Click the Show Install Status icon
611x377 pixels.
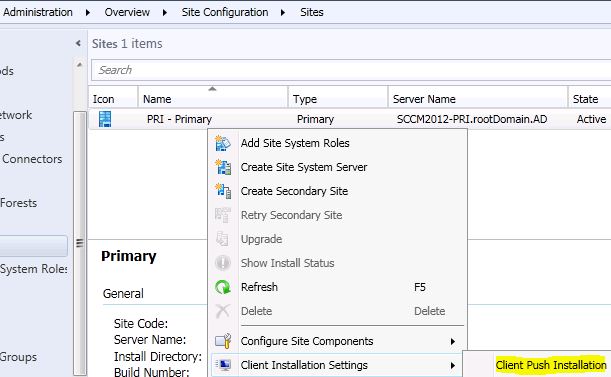pos(223,263)
